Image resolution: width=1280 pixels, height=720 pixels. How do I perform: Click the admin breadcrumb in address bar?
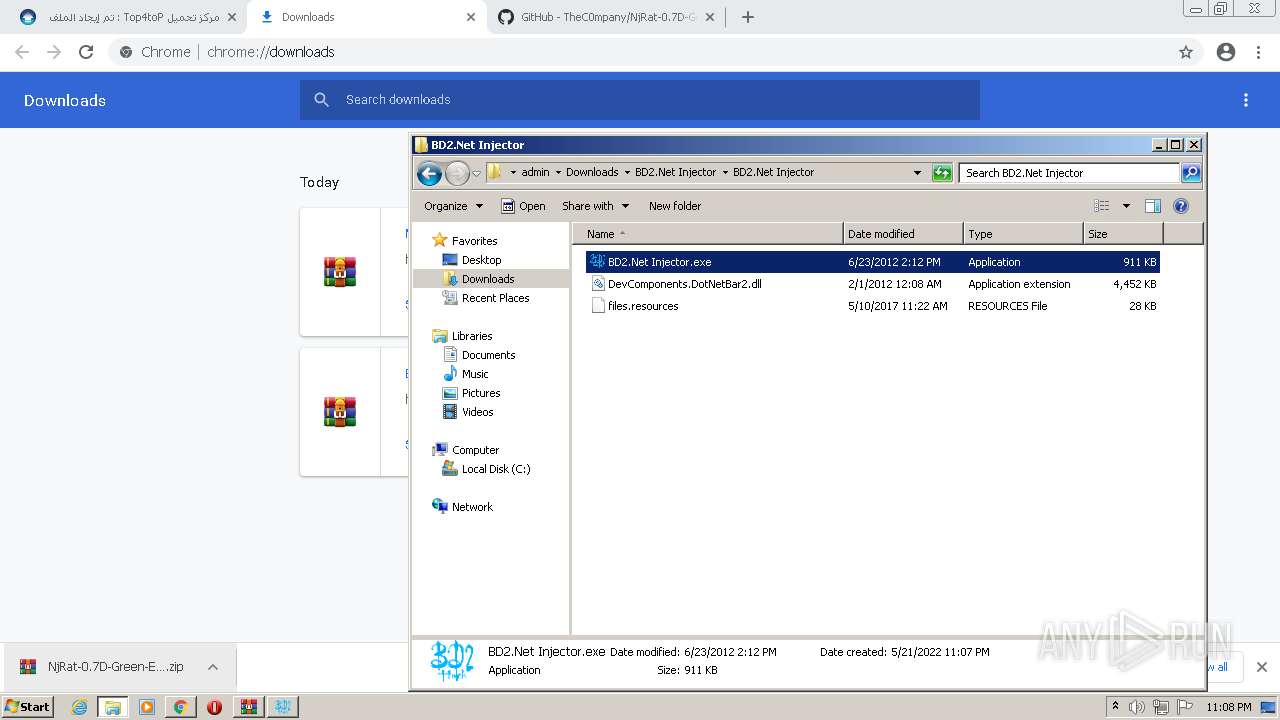point(535,172)
